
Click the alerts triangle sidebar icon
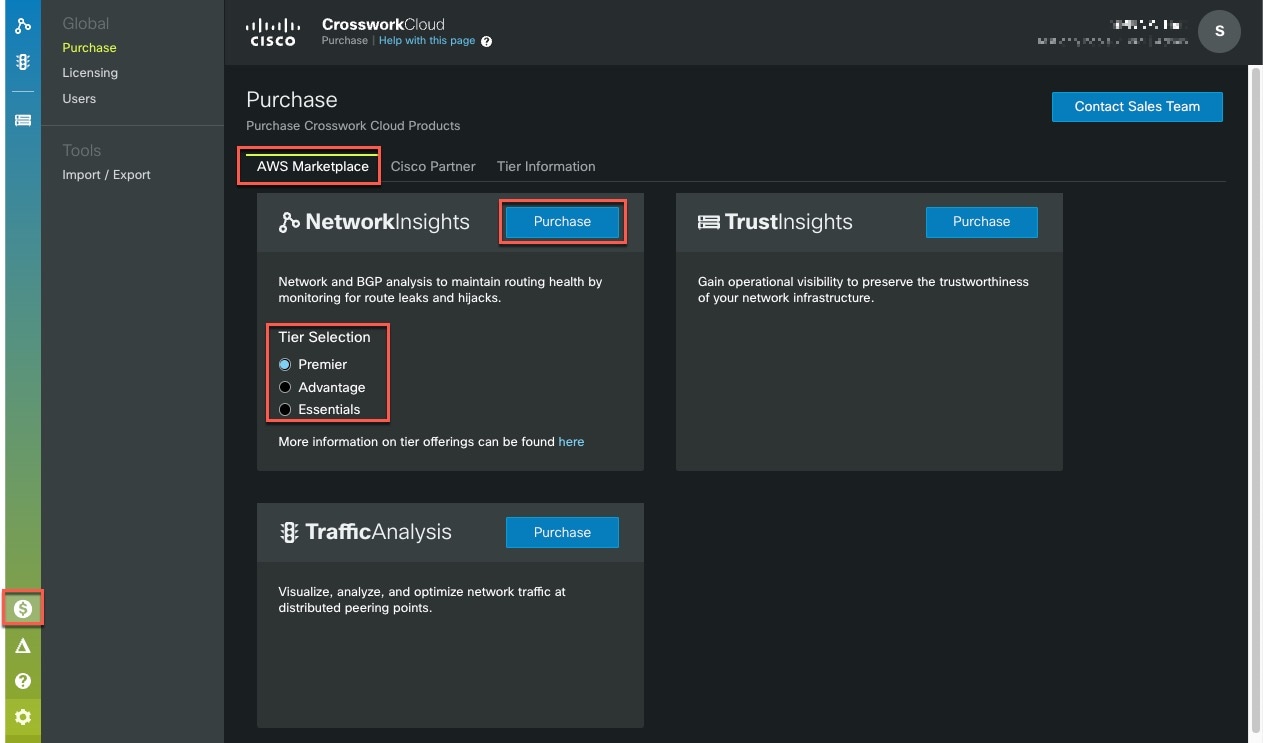22,646
